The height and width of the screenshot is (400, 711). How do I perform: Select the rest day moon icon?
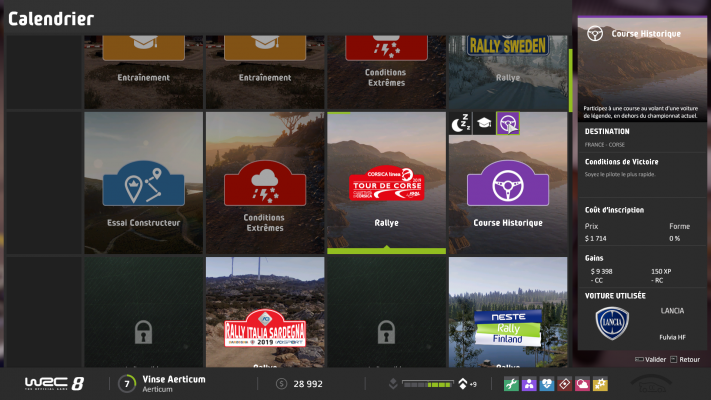point(460,123)
